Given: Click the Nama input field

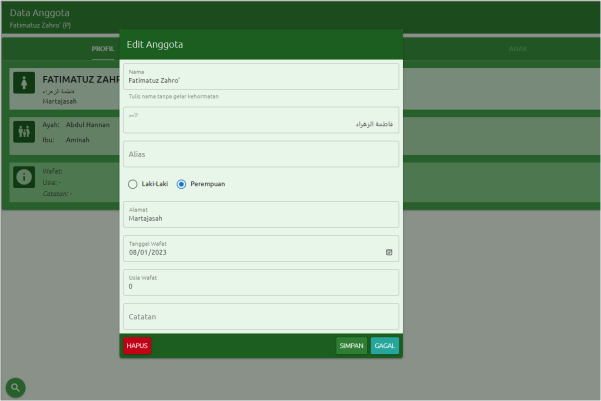Looking at the screenshot, I should (x=260, y=79).
